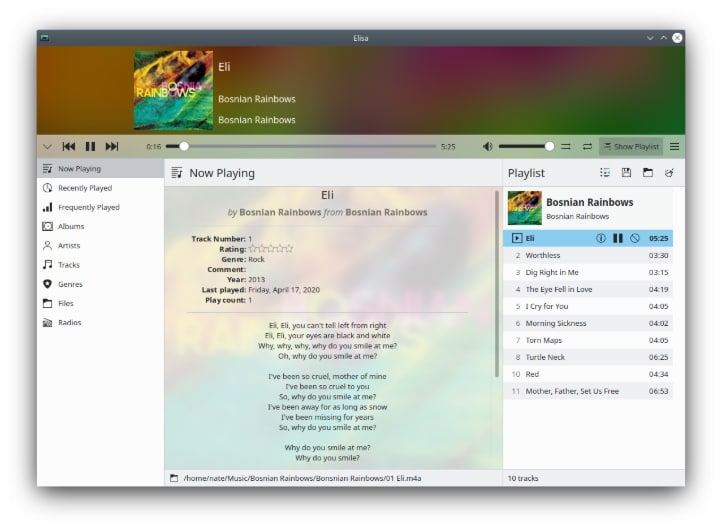Screen dimensions: 721x529
Task: Browse Artists in the sidebar
Action: (x=100, y=246)
